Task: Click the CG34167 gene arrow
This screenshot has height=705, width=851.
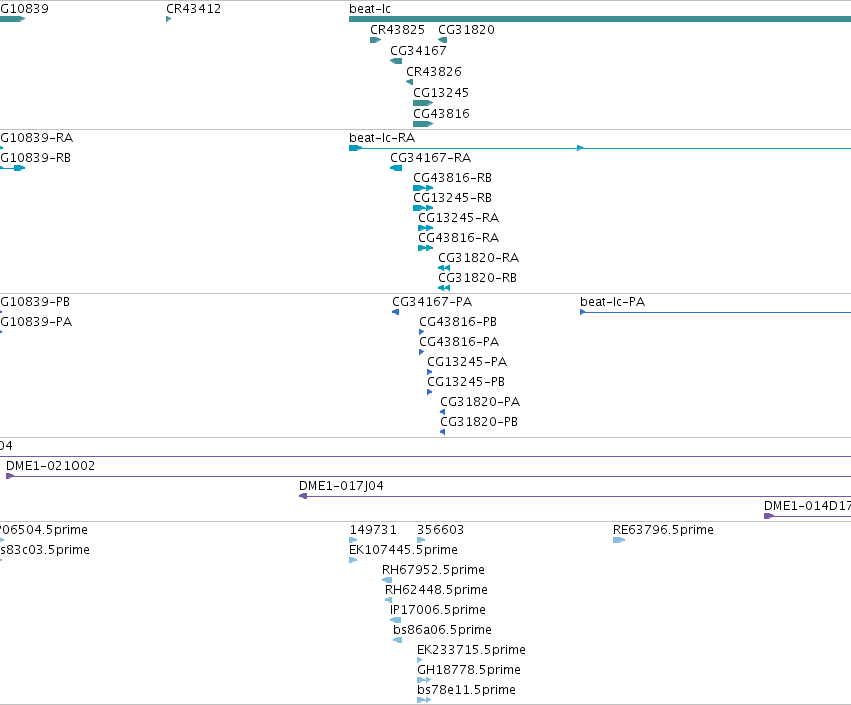Action: (x=396, y=61)
